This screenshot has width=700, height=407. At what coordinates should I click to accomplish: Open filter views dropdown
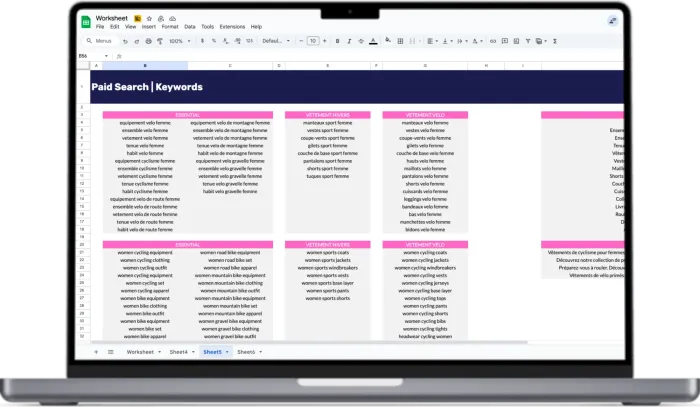(541, 41)
